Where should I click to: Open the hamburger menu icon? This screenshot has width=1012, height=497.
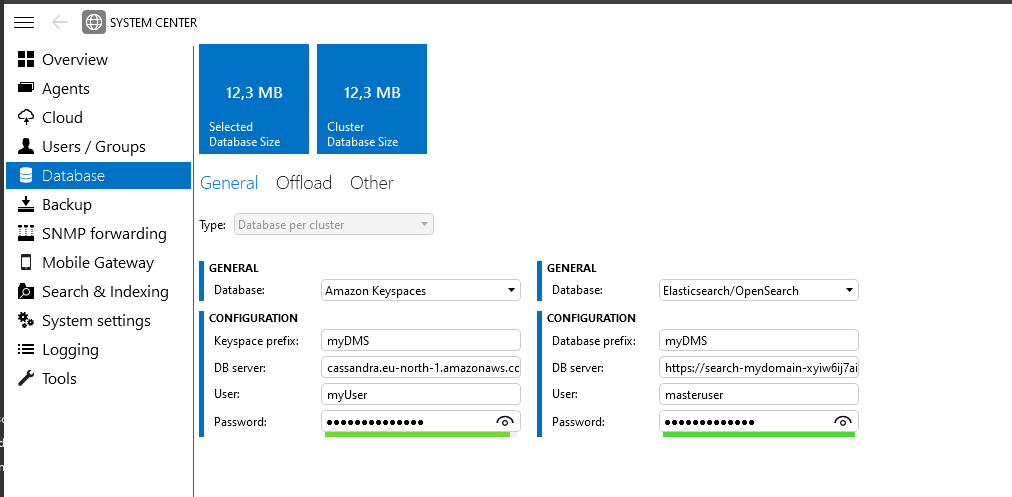(x=24, y=22)
